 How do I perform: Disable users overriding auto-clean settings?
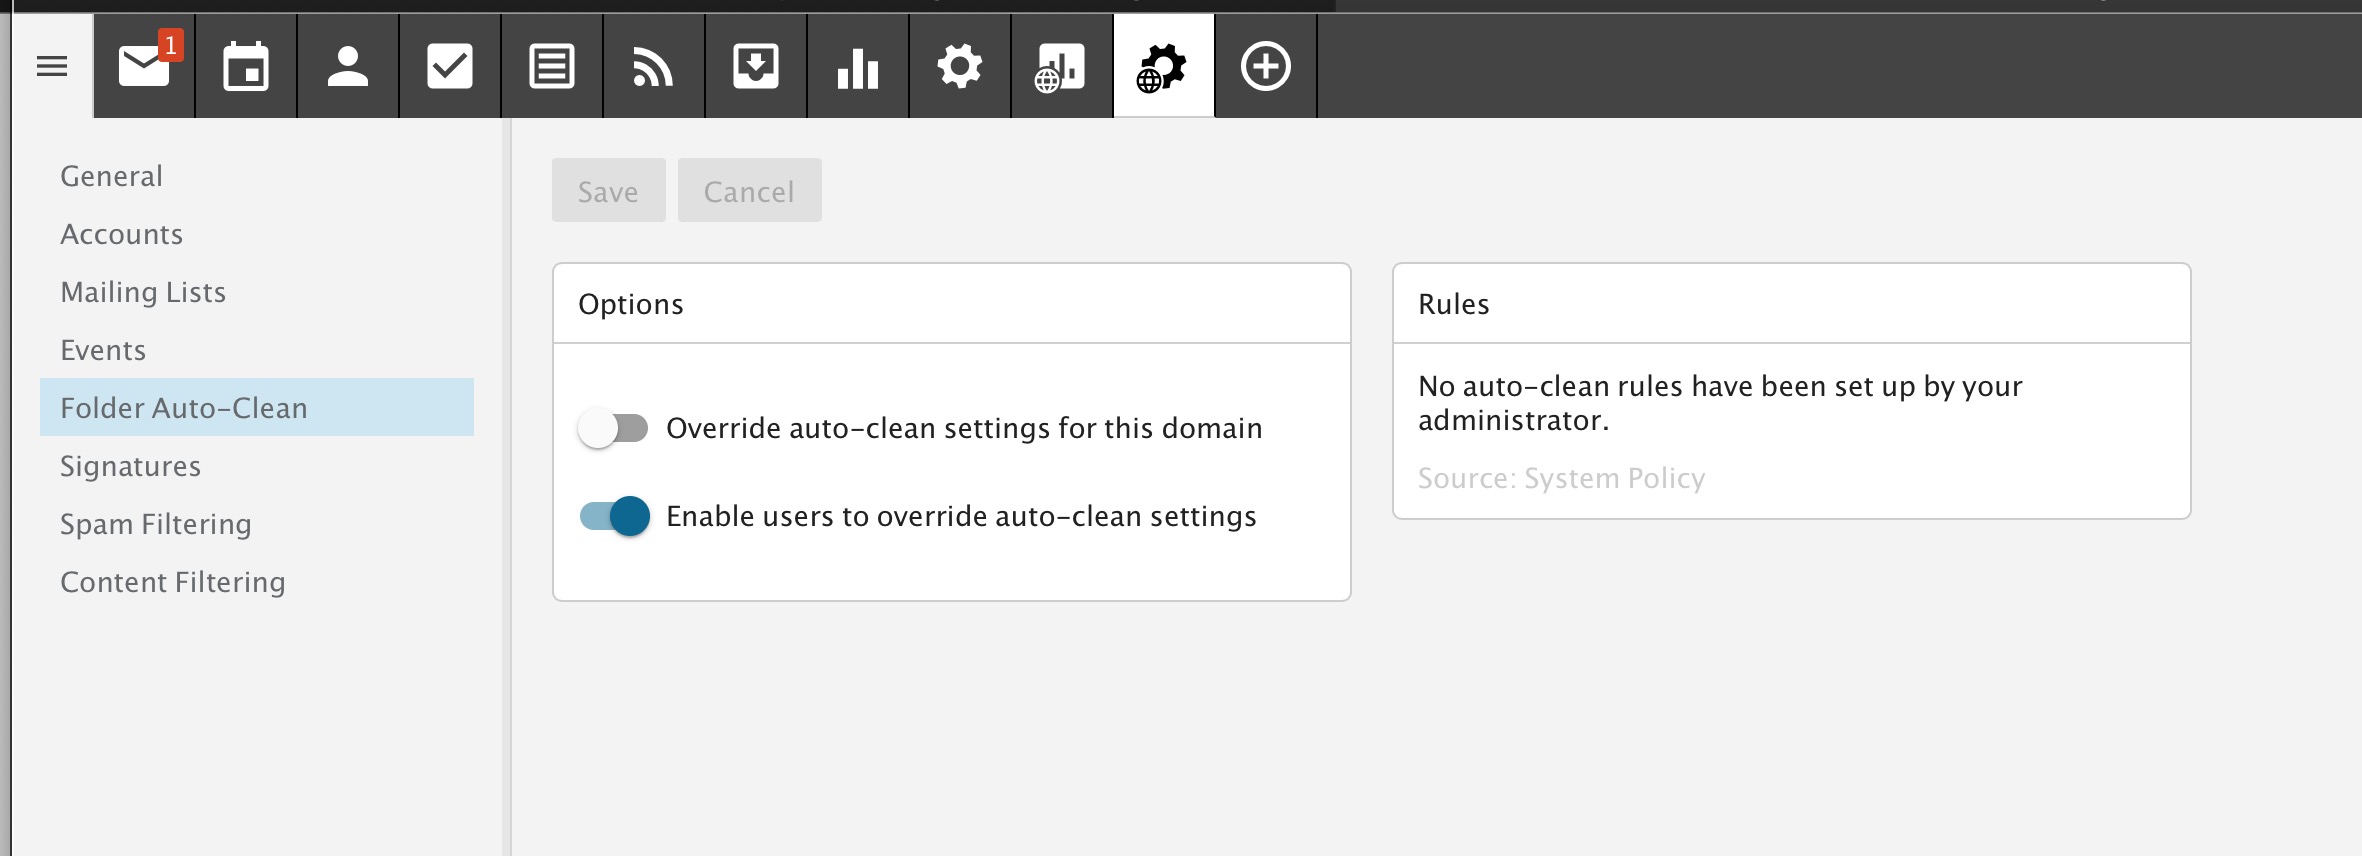pyautogui.click(x=614, y=517)
